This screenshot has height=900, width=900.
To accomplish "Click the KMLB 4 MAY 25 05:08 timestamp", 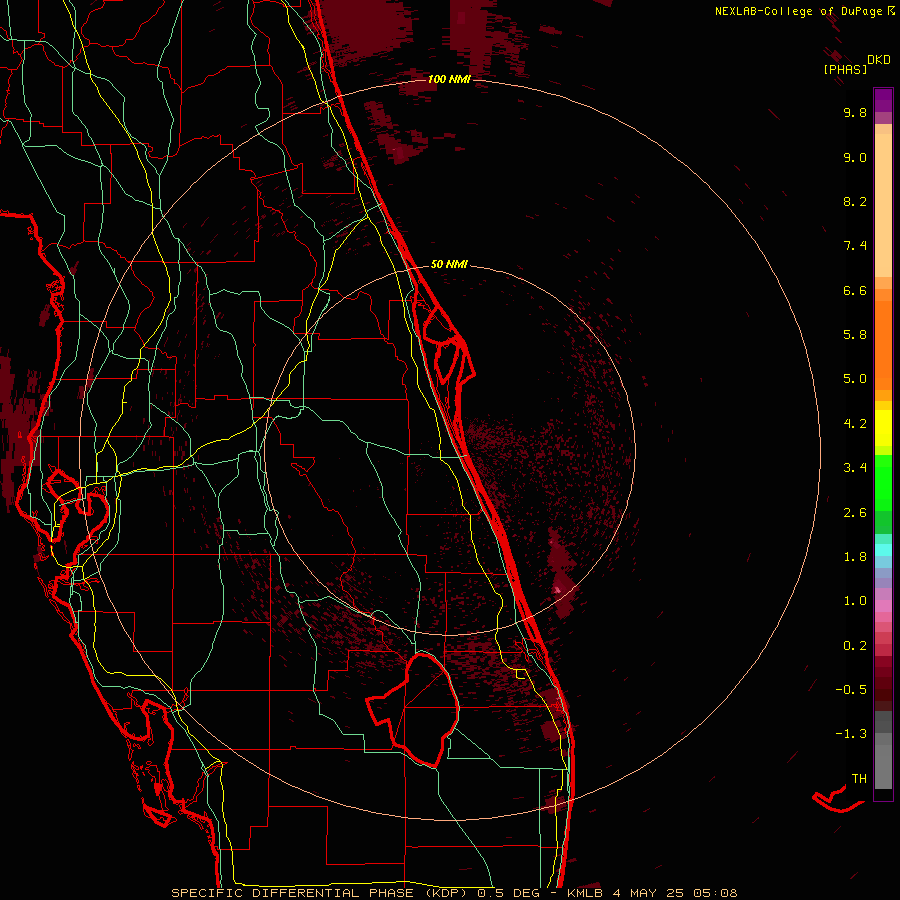I will [652, 893].
